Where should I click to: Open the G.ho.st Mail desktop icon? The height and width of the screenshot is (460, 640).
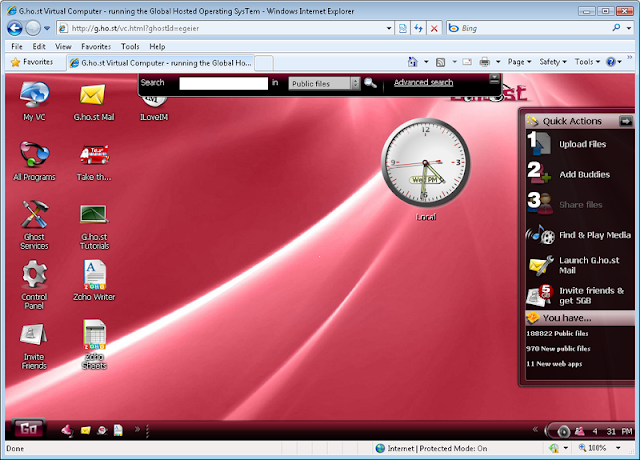click(x=93, y=101)
